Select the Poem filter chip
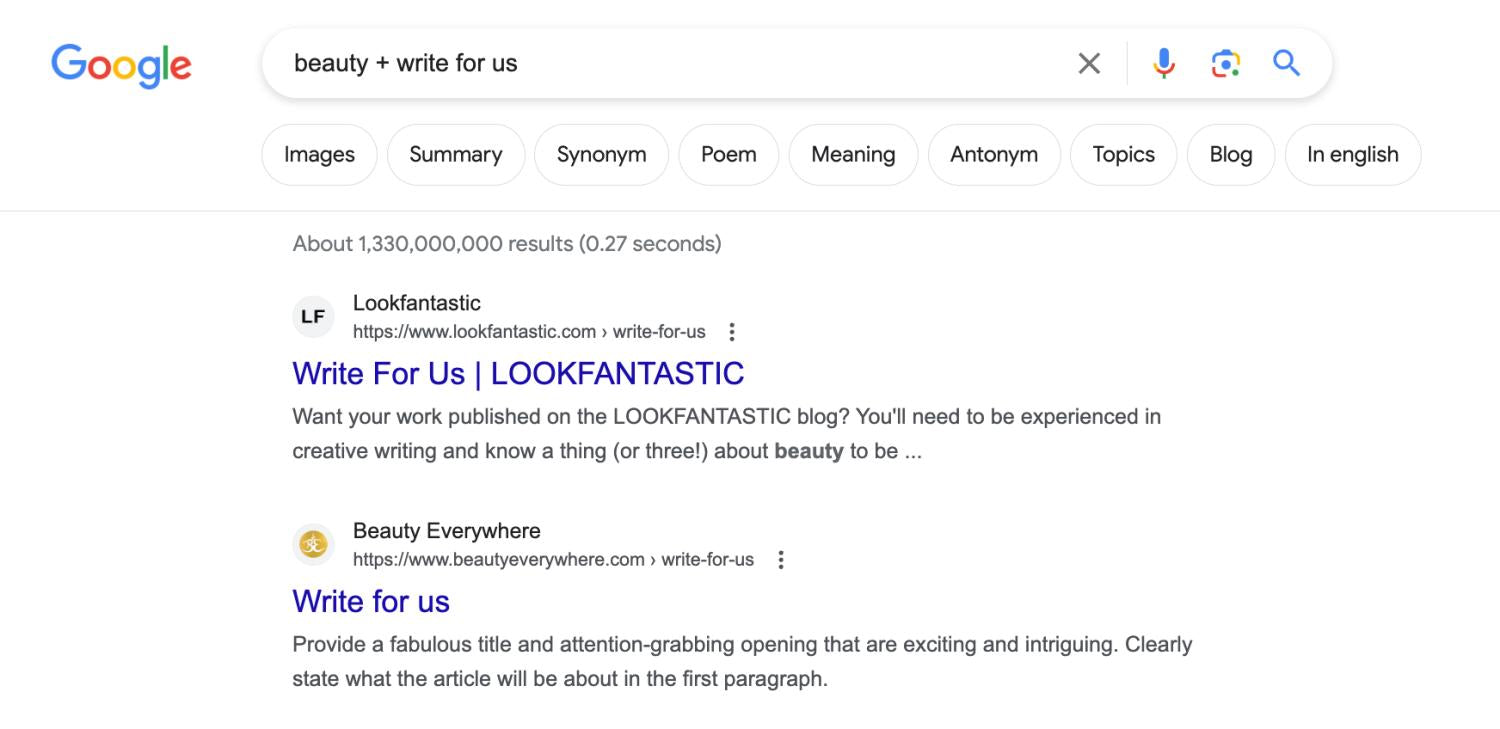This screenshot has width=1500, height=729. click(x=729, y=155)
